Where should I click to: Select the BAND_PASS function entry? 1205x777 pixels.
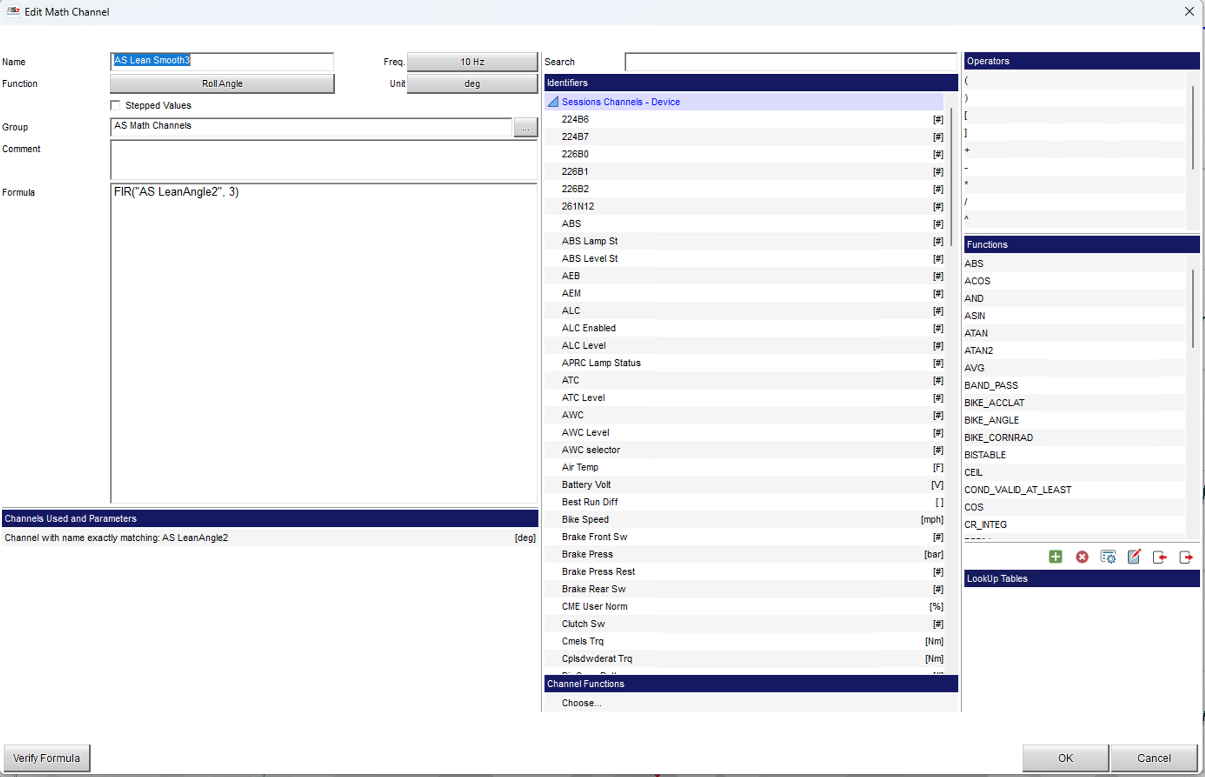click(x=1074, y=385)
